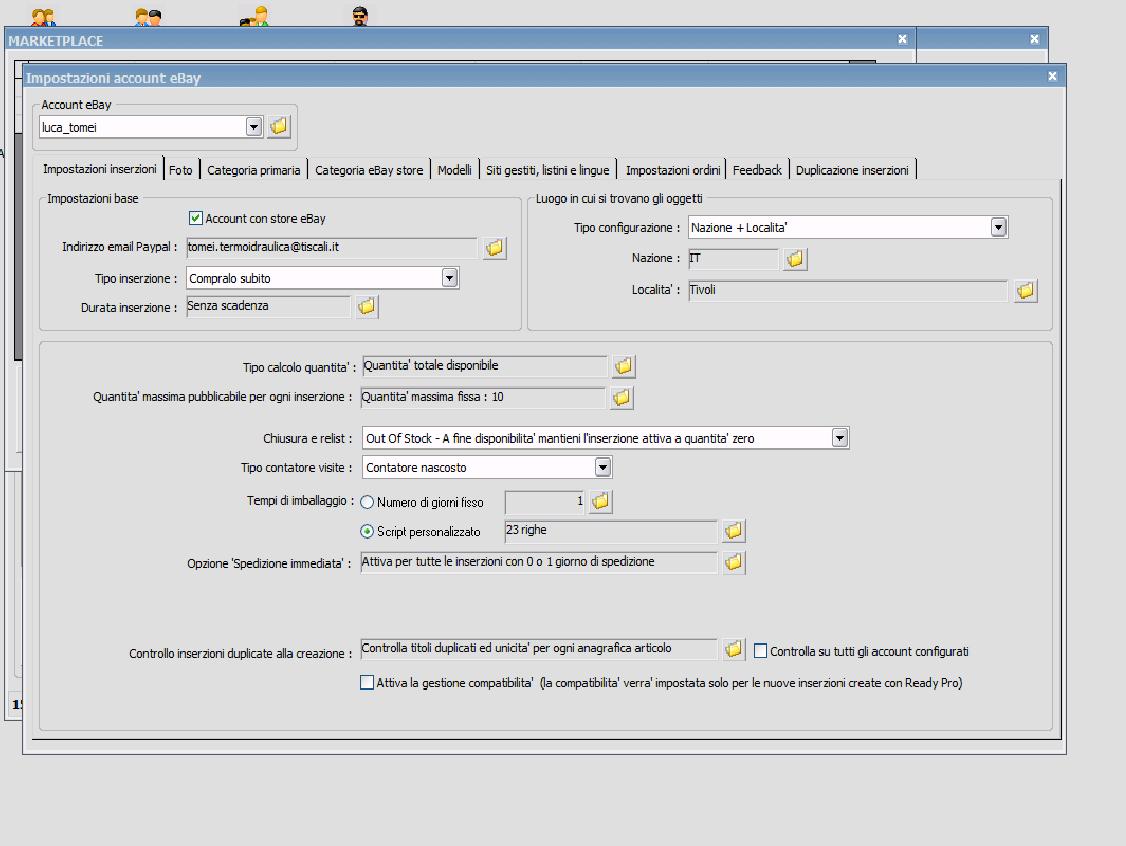This screenshot has height=846, width=1126.
Task: Click the Controlla titoli duplicati field
Action: (x=539, y=649)
